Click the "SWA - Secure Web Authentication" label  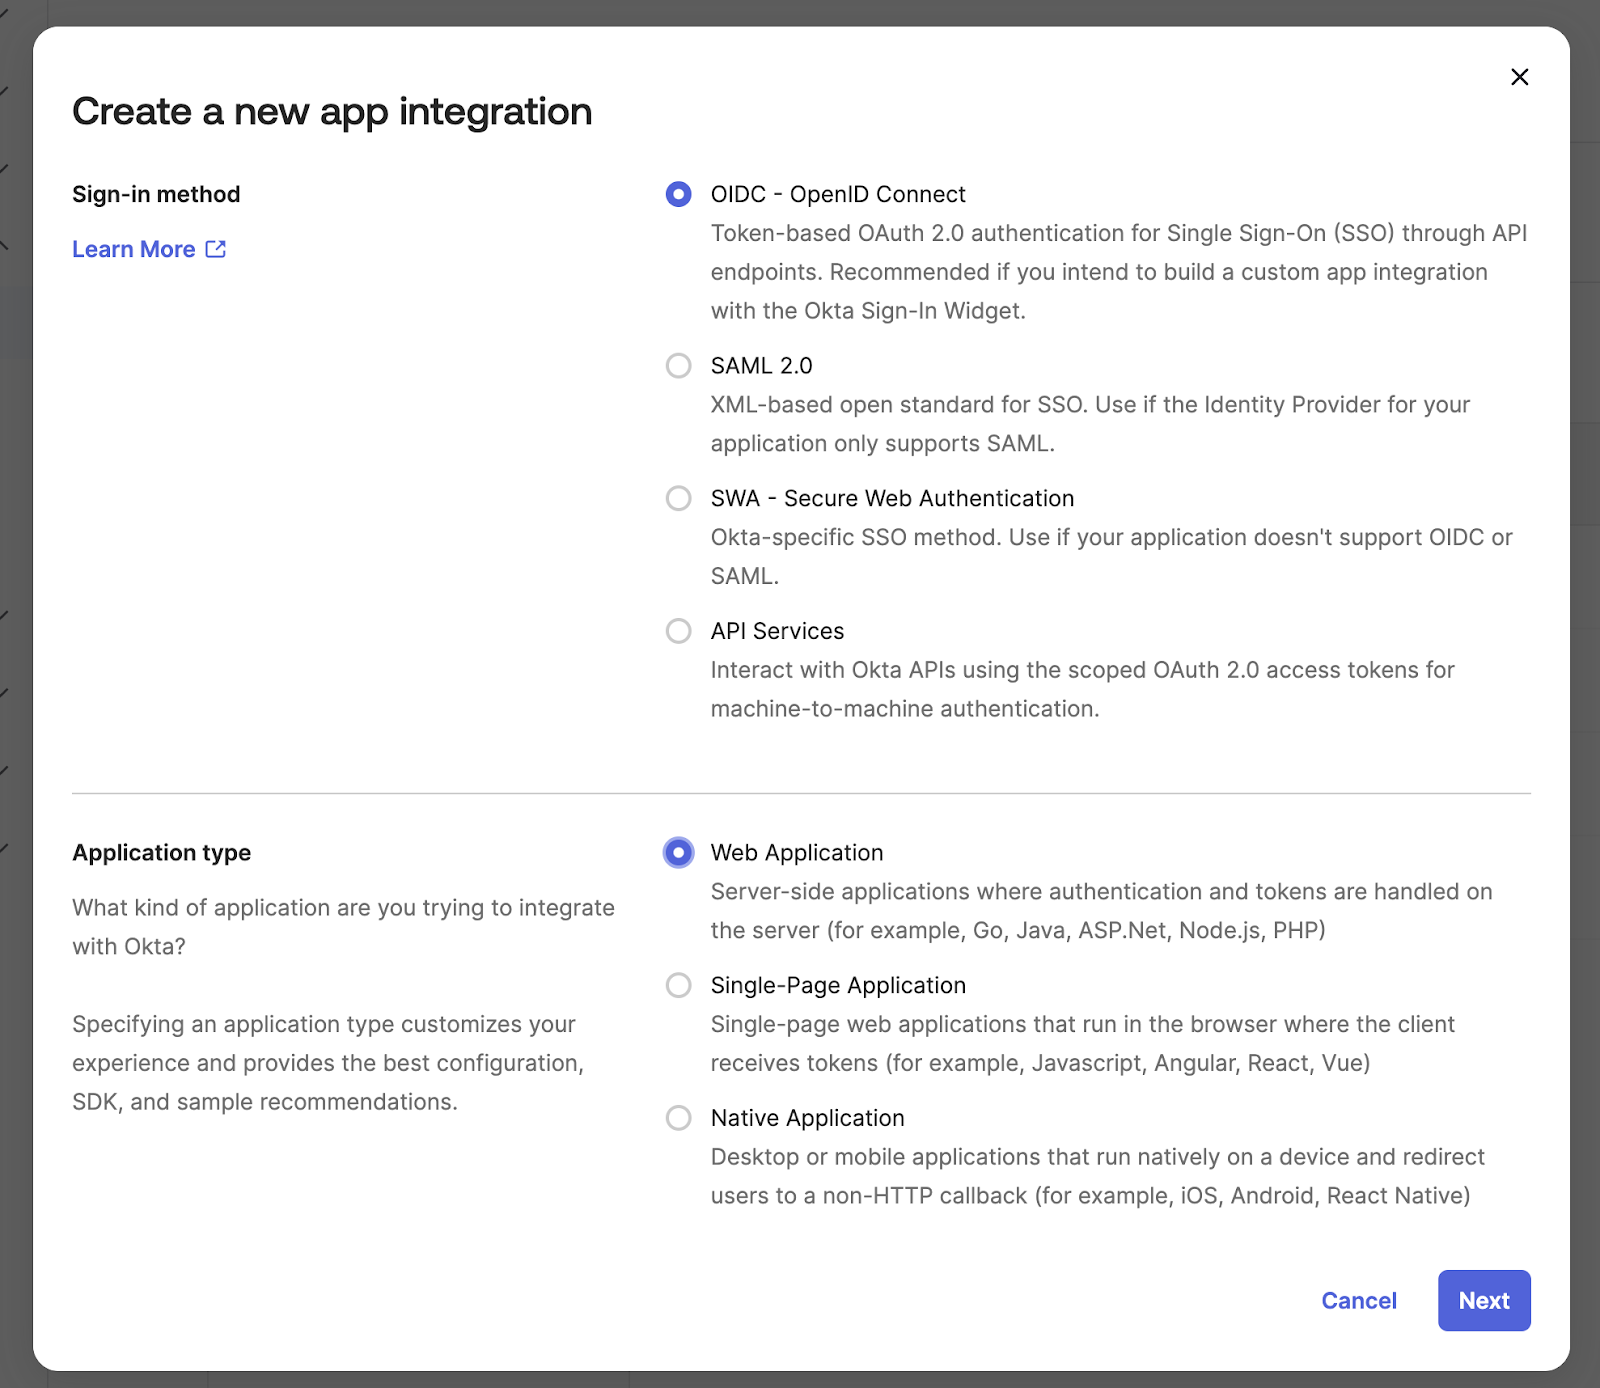(892, 498)
